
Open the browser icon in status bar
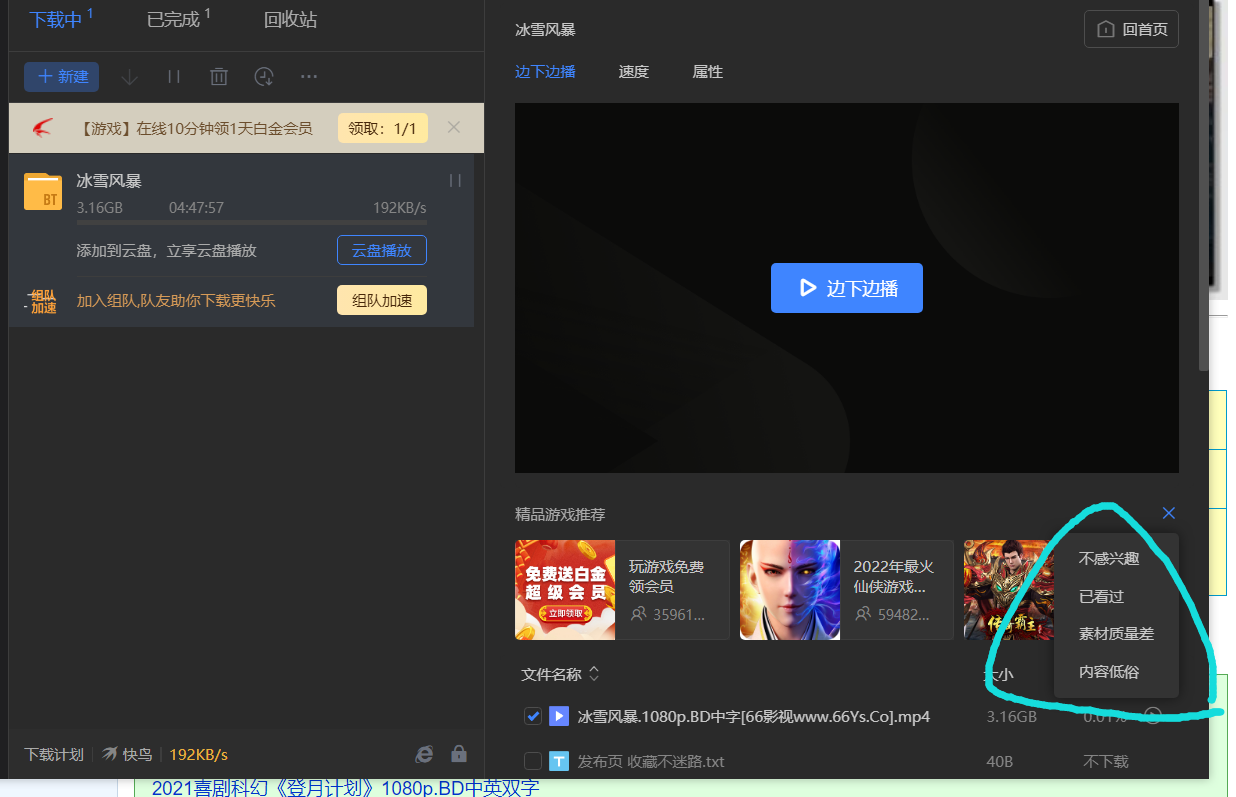click(x=425, y=754)
